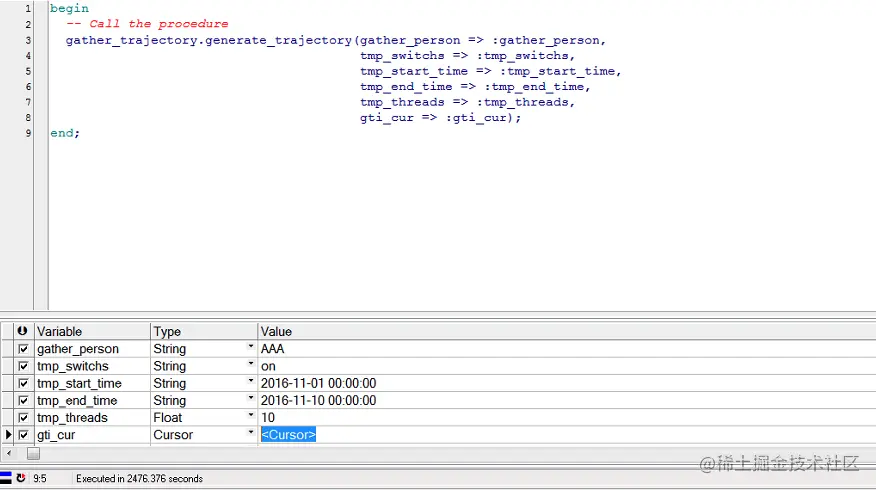Click the row marker arrow beside gti_cur
This screenshot has width=876, height=490.
pos(8,435)
